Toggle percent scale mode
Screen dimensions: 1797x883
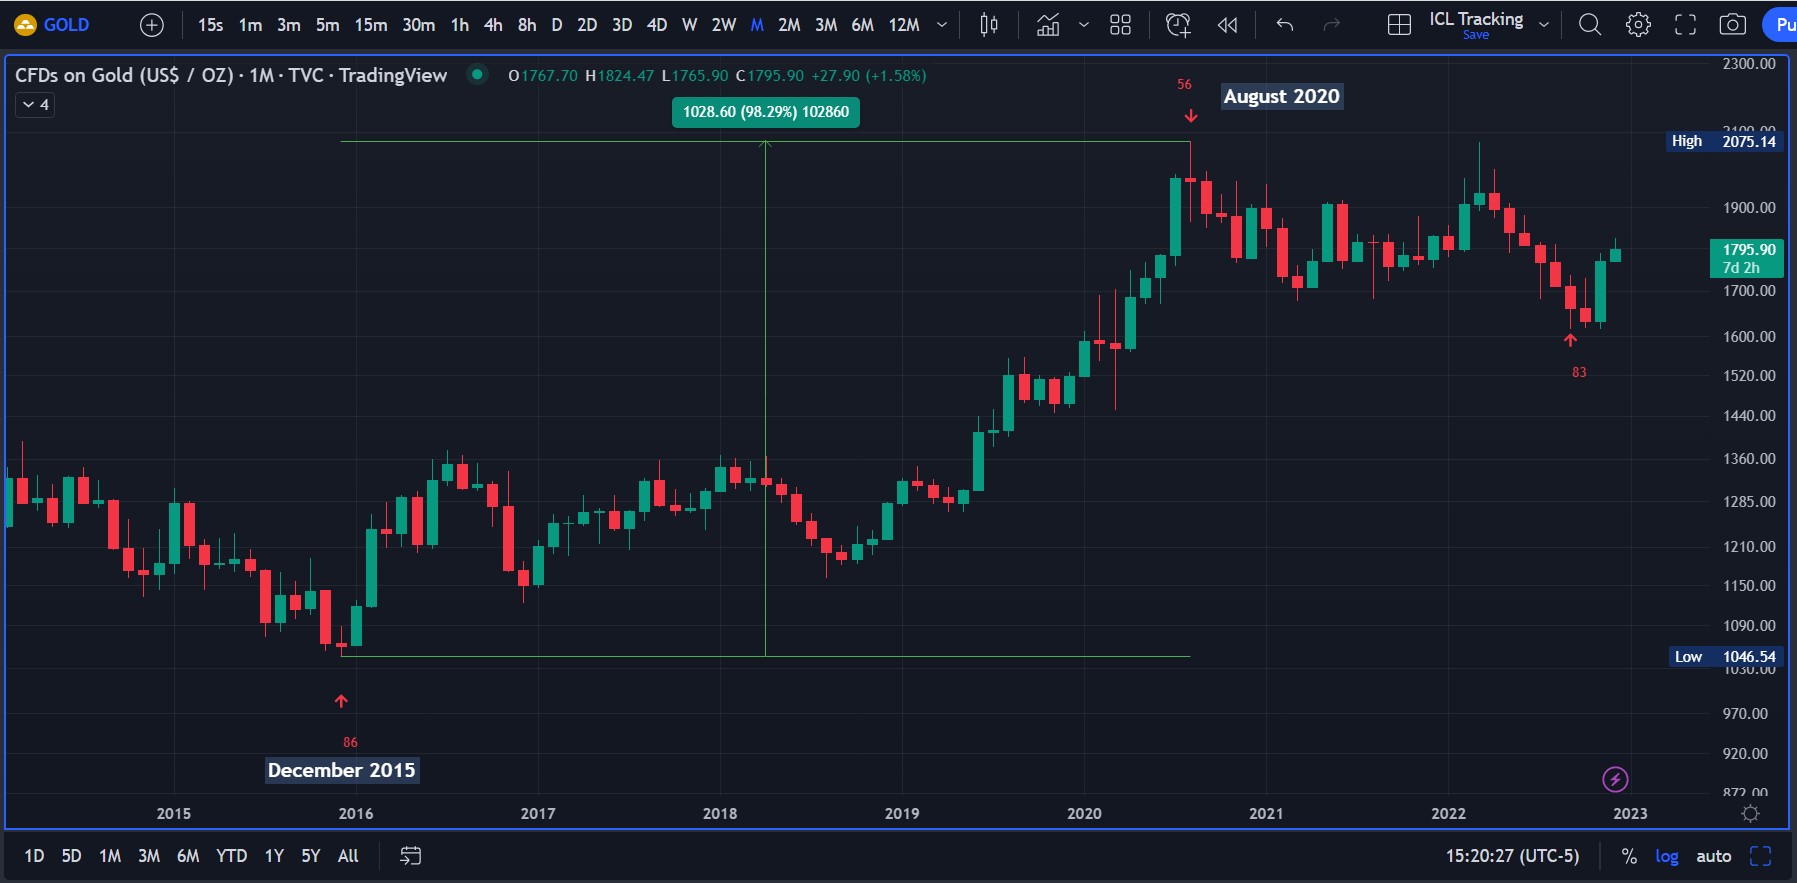(x=1629, y=856)
